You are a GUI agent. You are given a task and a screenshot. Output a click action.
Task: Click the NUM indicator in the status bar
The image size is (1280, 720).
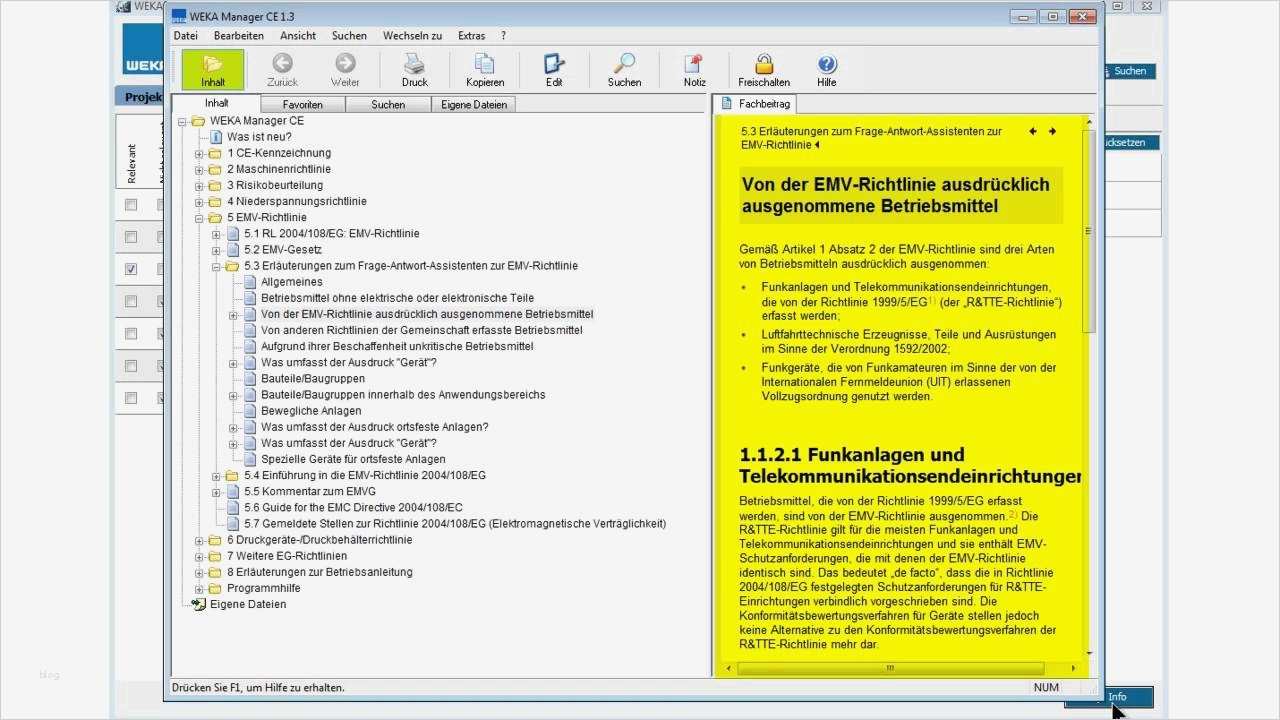click(x=1046, y=687)
